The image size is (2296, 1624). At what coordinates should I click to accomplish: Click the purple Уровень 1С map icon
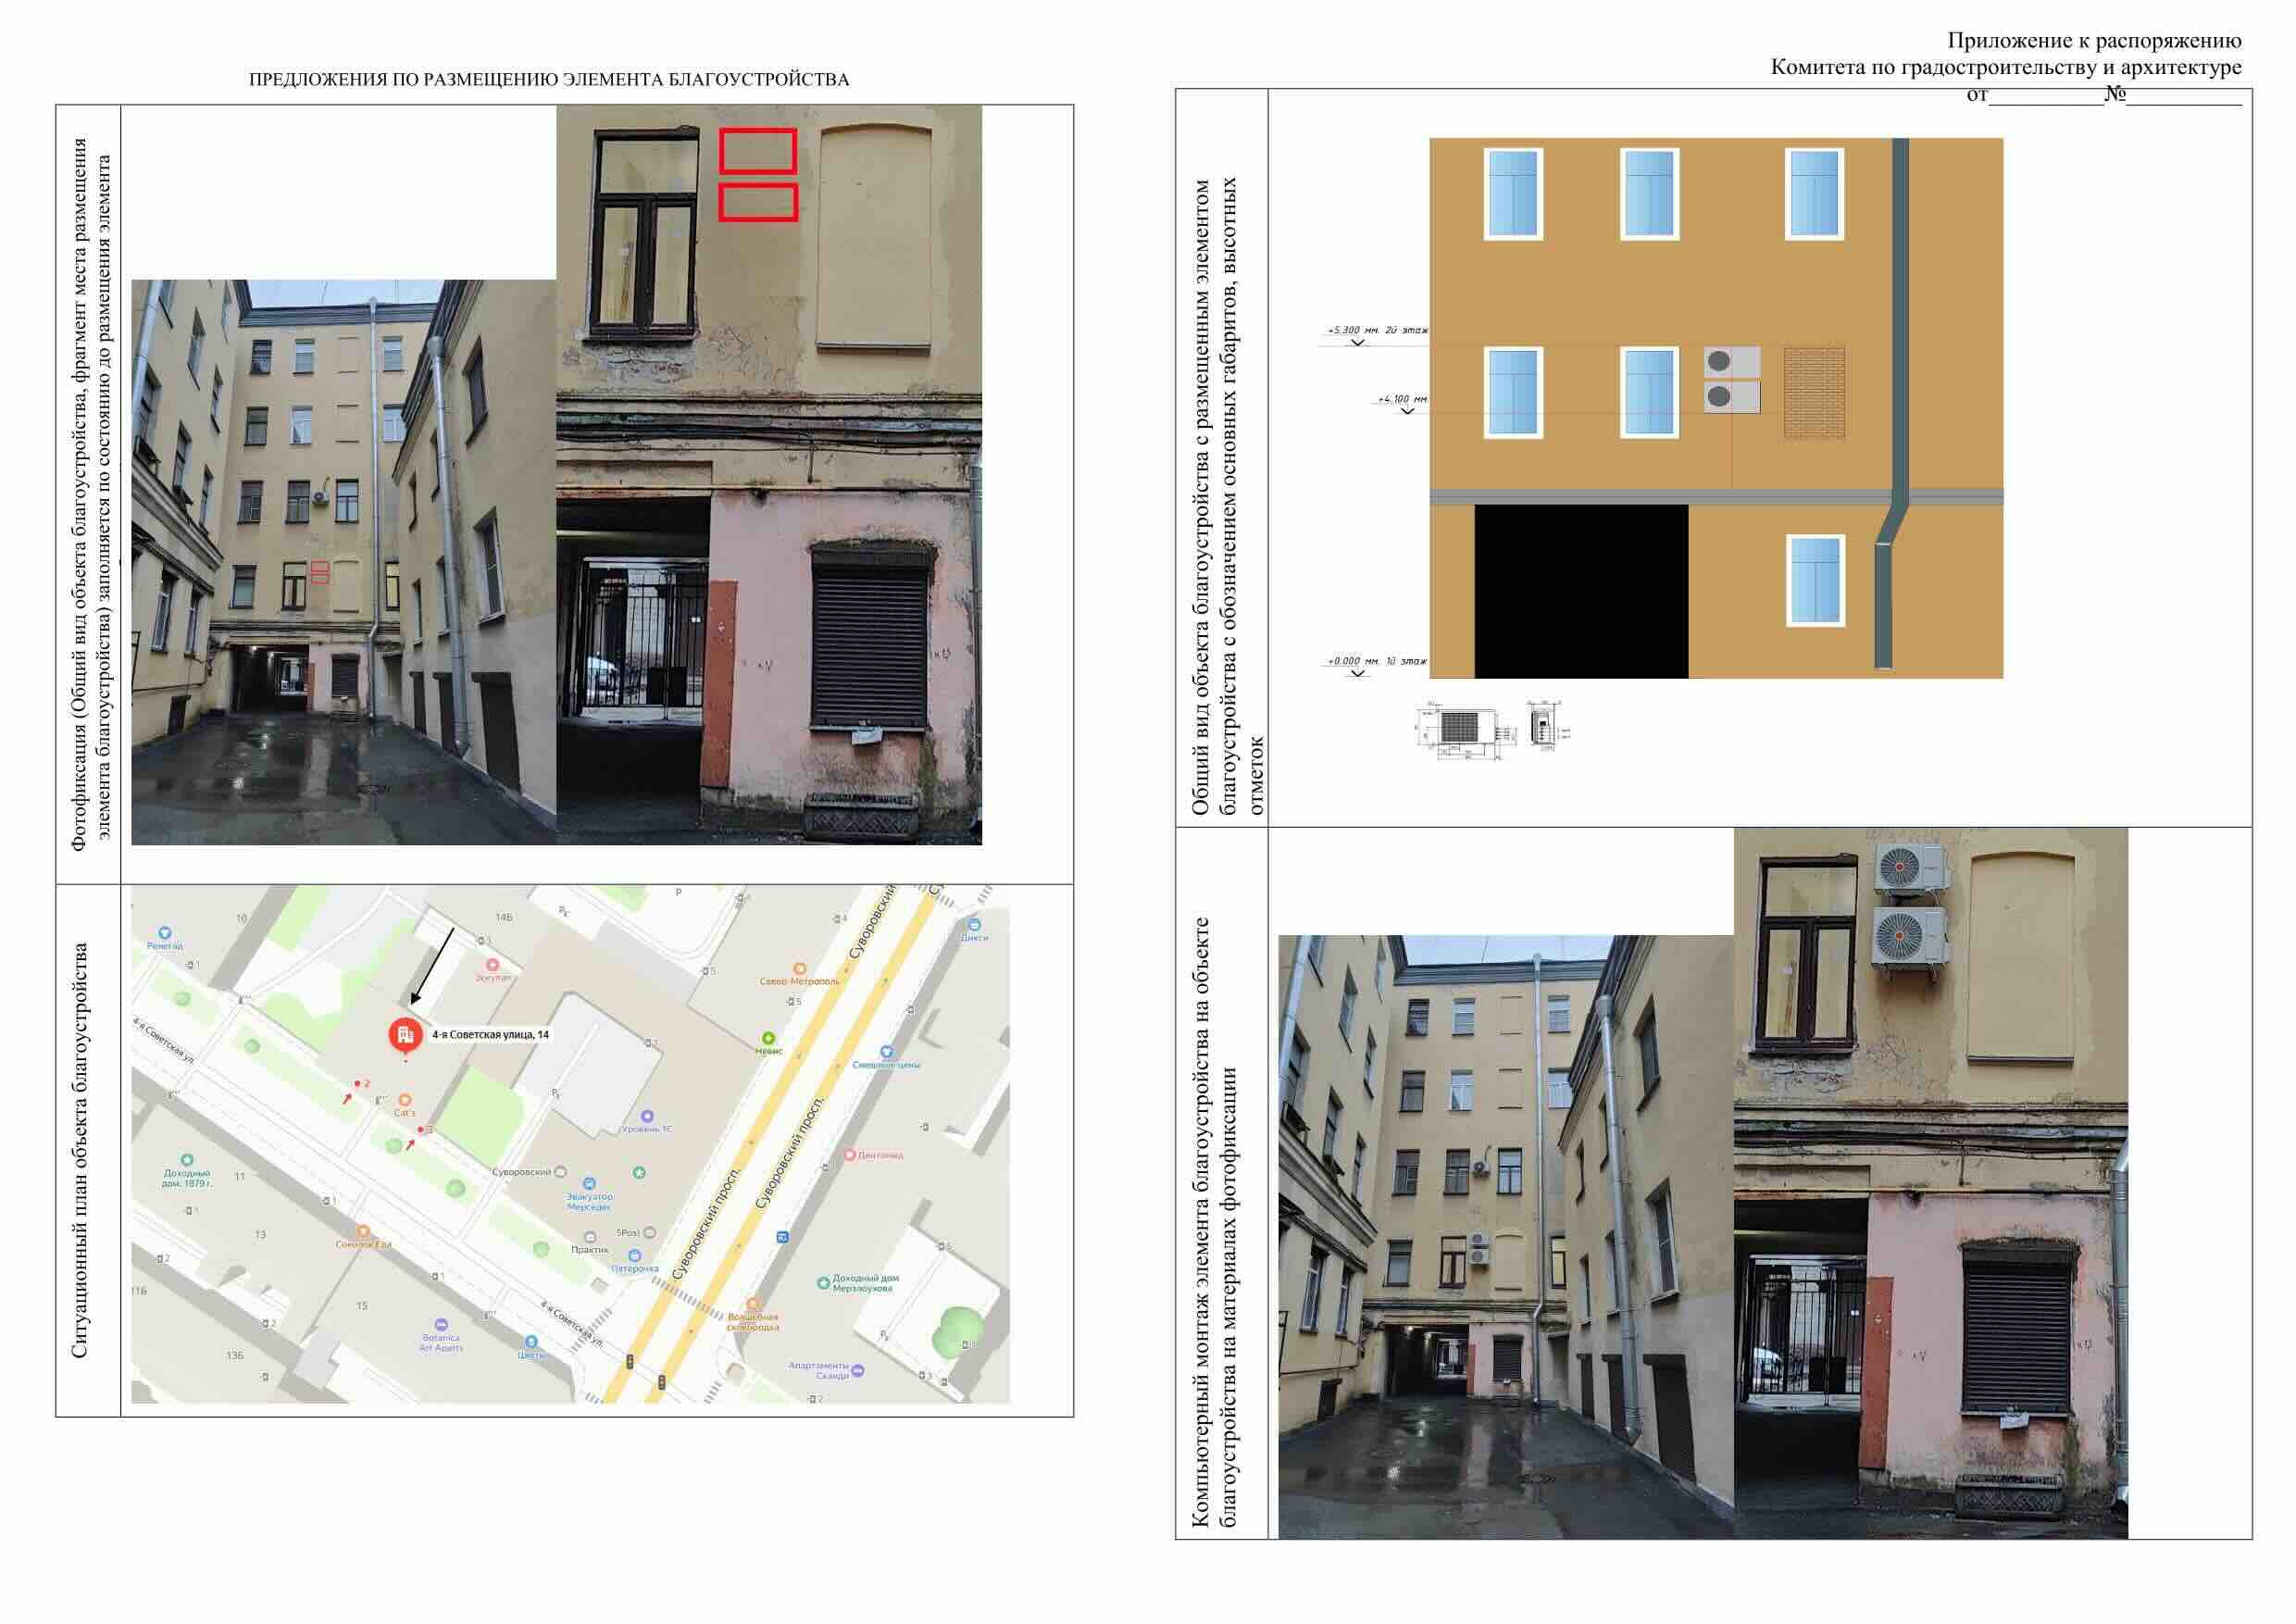pyautogui.click(x=647, y=1116)
